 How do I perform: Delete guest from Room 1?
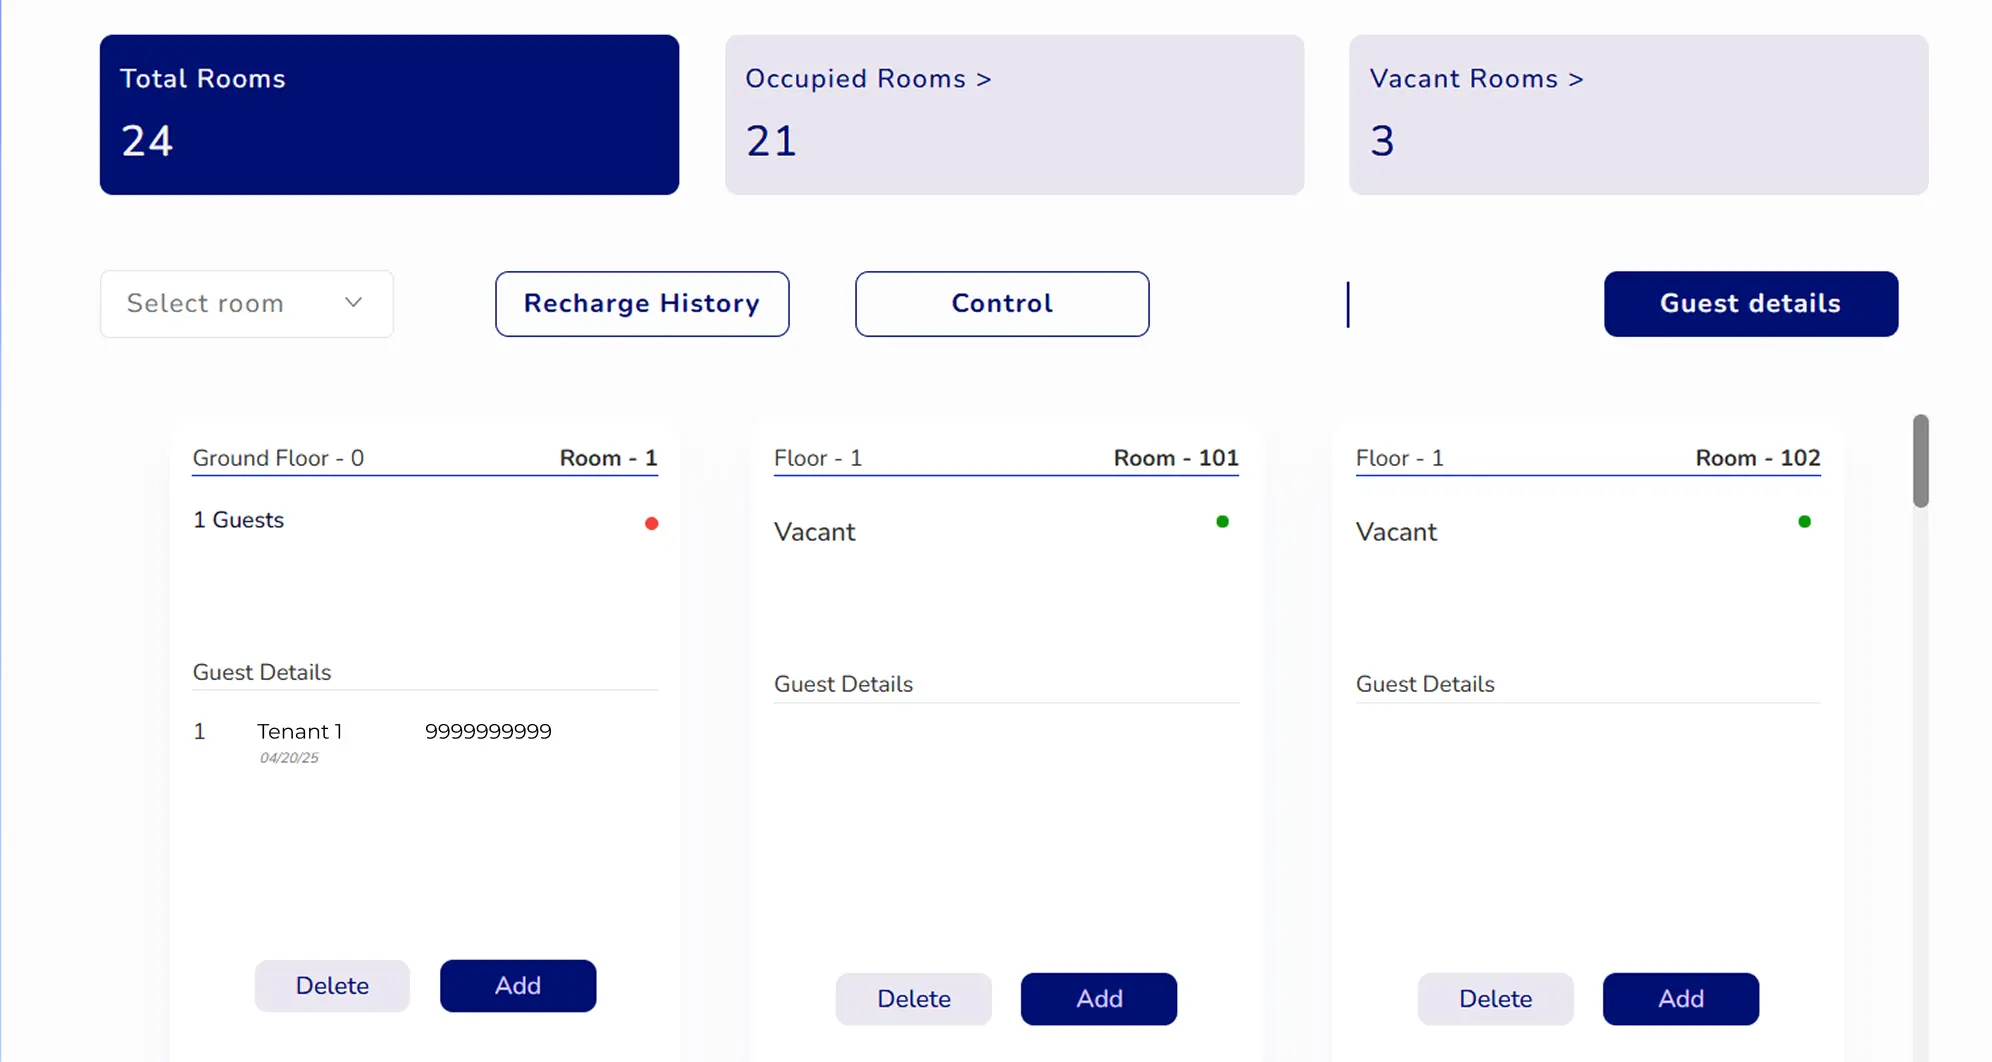coord(332,986)
